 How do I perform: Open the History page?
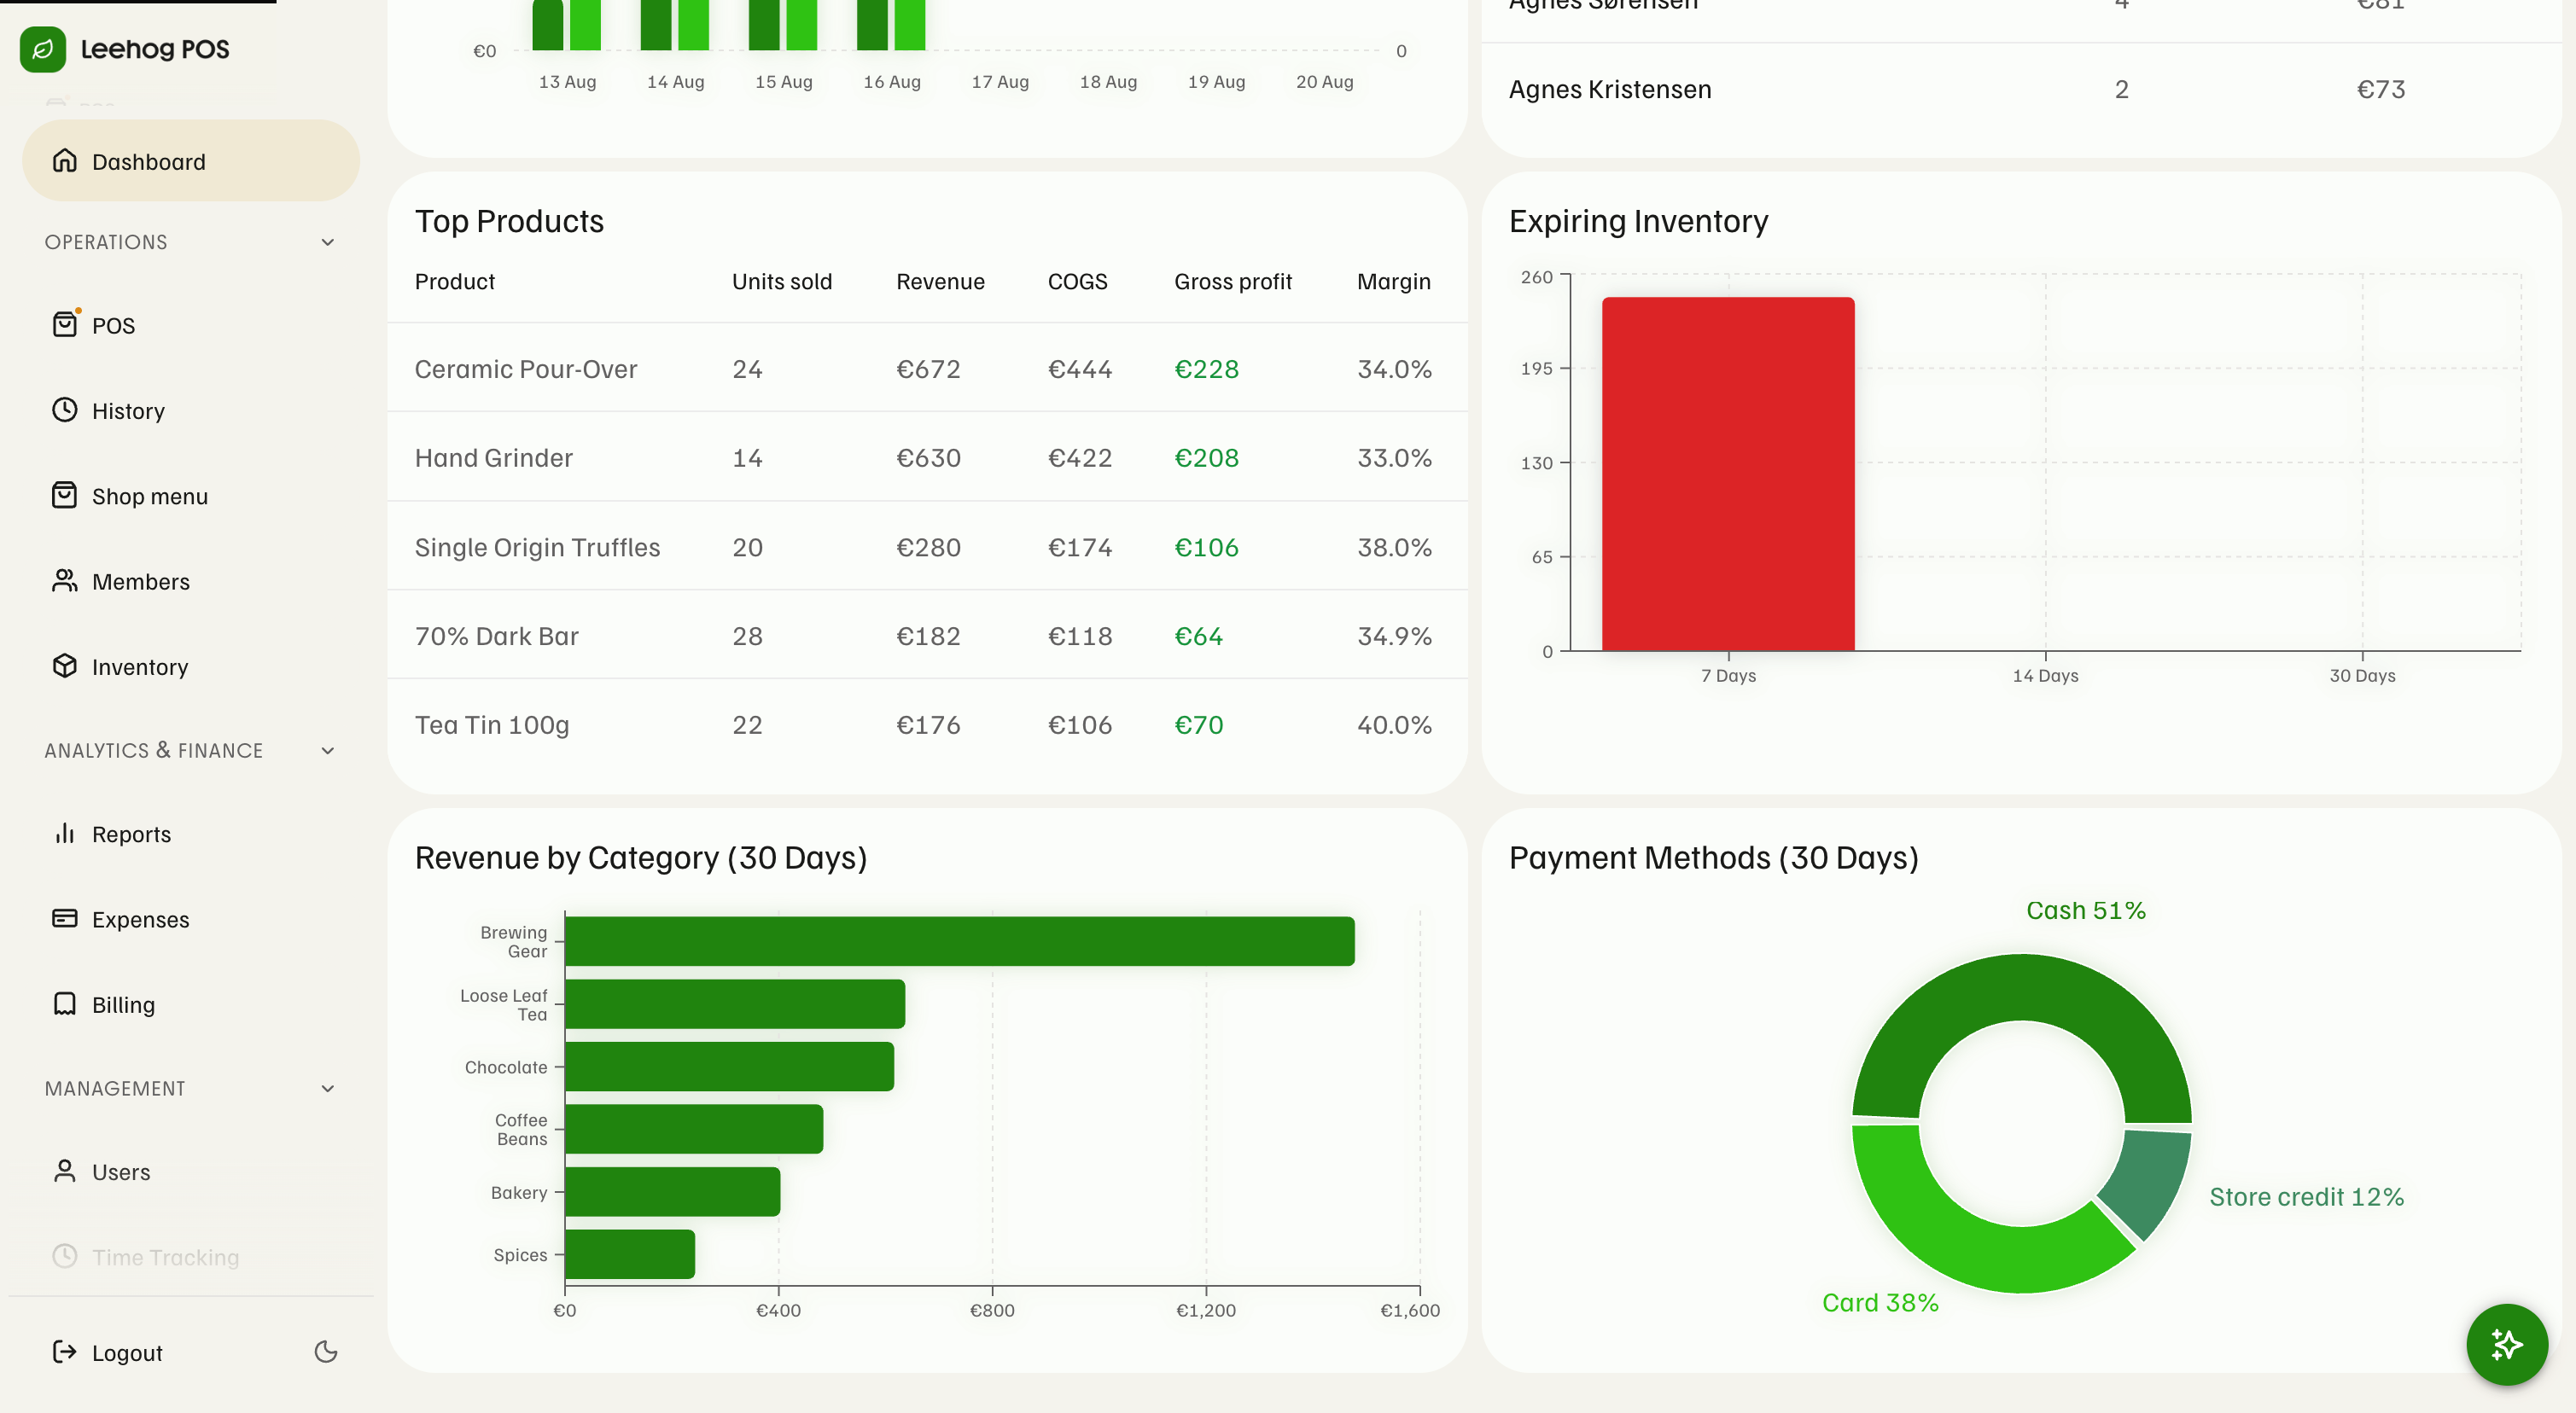190,410
